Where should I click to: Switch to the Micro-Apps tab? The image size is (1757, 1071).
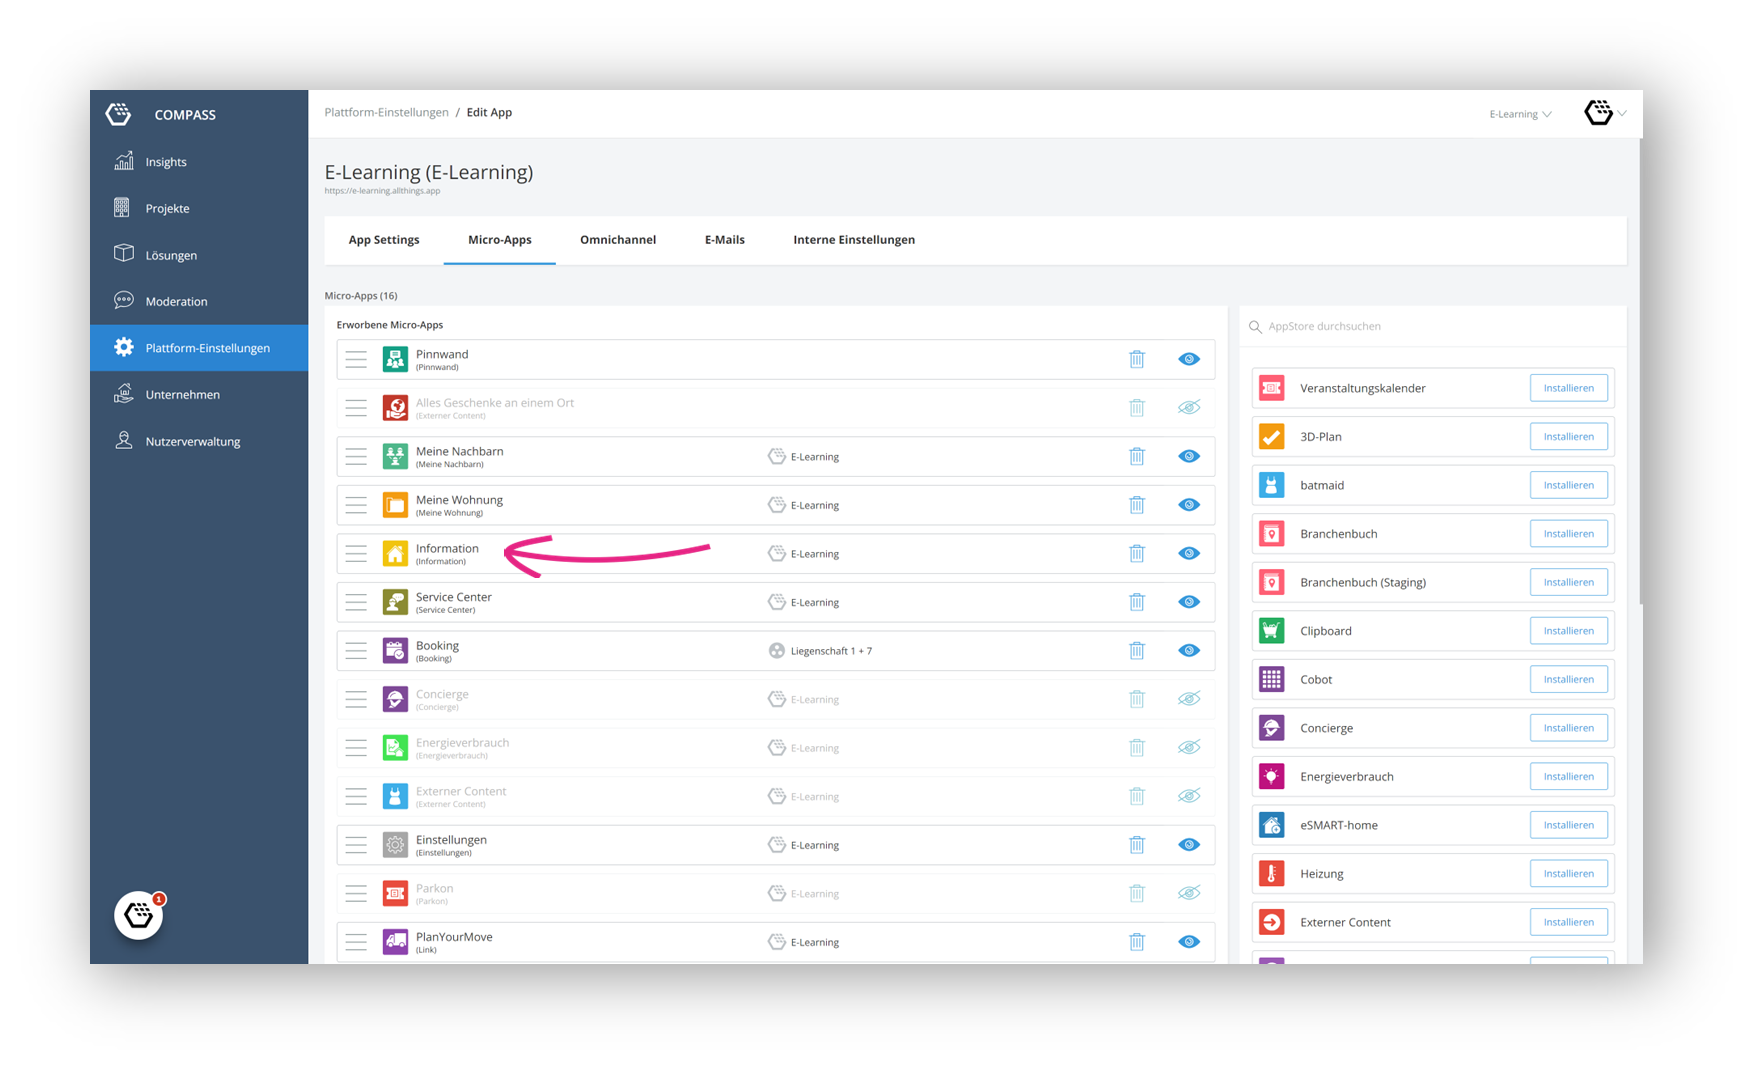tap(500, 240)
